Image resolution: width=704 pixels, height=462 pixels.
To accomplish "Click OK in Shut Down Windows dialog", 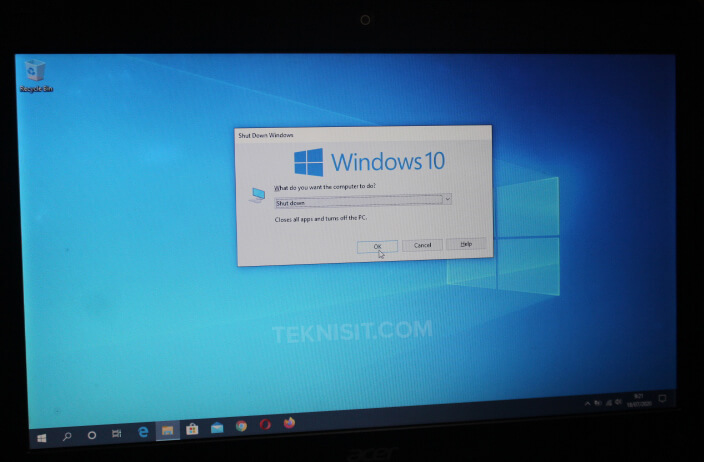I will coord(377,246).
